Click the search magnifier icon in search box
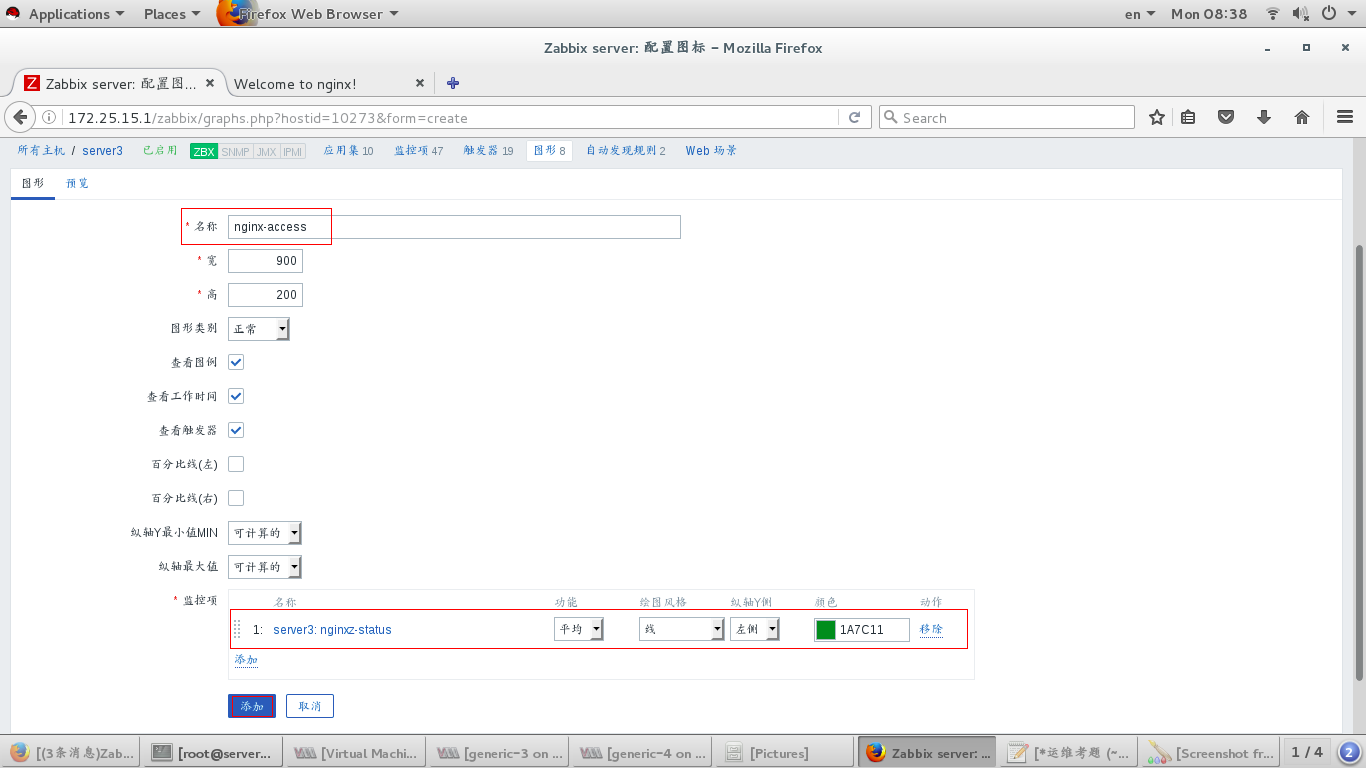Viewport: 1366px width, 768px height. click(891, 117)
